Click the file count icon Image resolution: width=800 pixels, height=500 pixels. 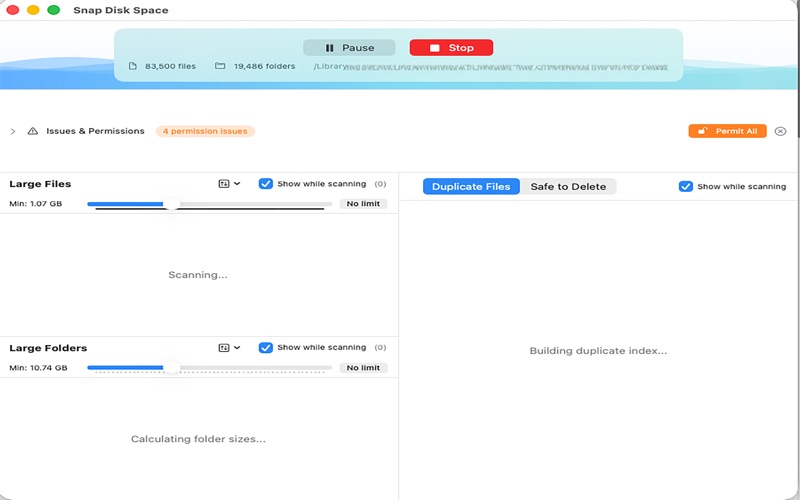133,66
